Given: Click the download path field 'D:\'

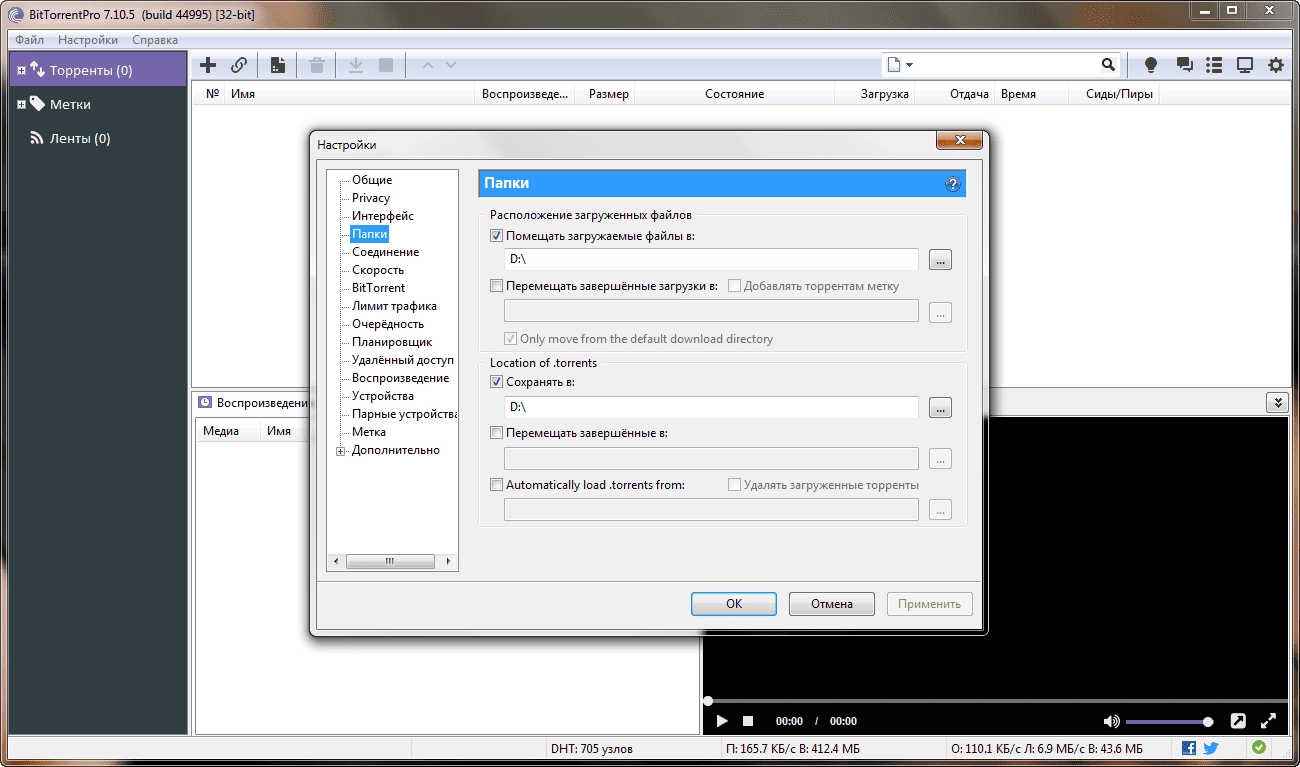Looking at the screenshot, I should pyautogui.click(x=711, y=260).
